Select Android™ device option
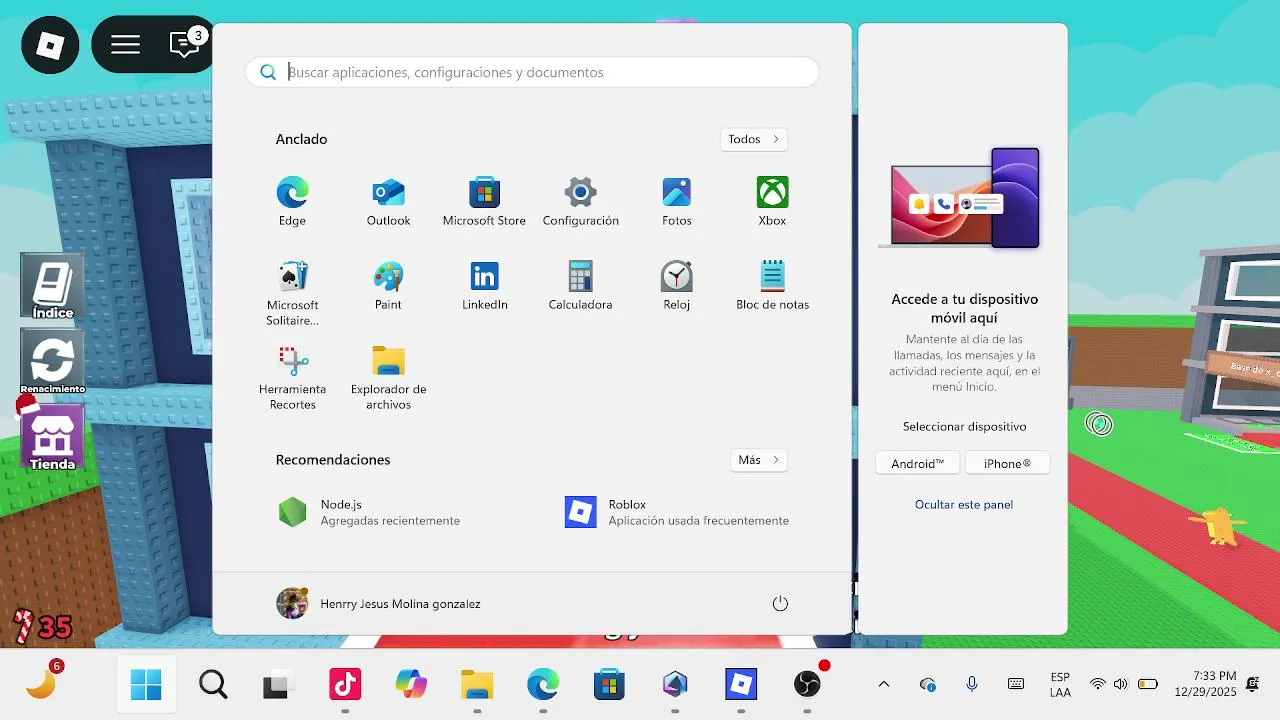 pyautogui.click(x=917, y=463)
